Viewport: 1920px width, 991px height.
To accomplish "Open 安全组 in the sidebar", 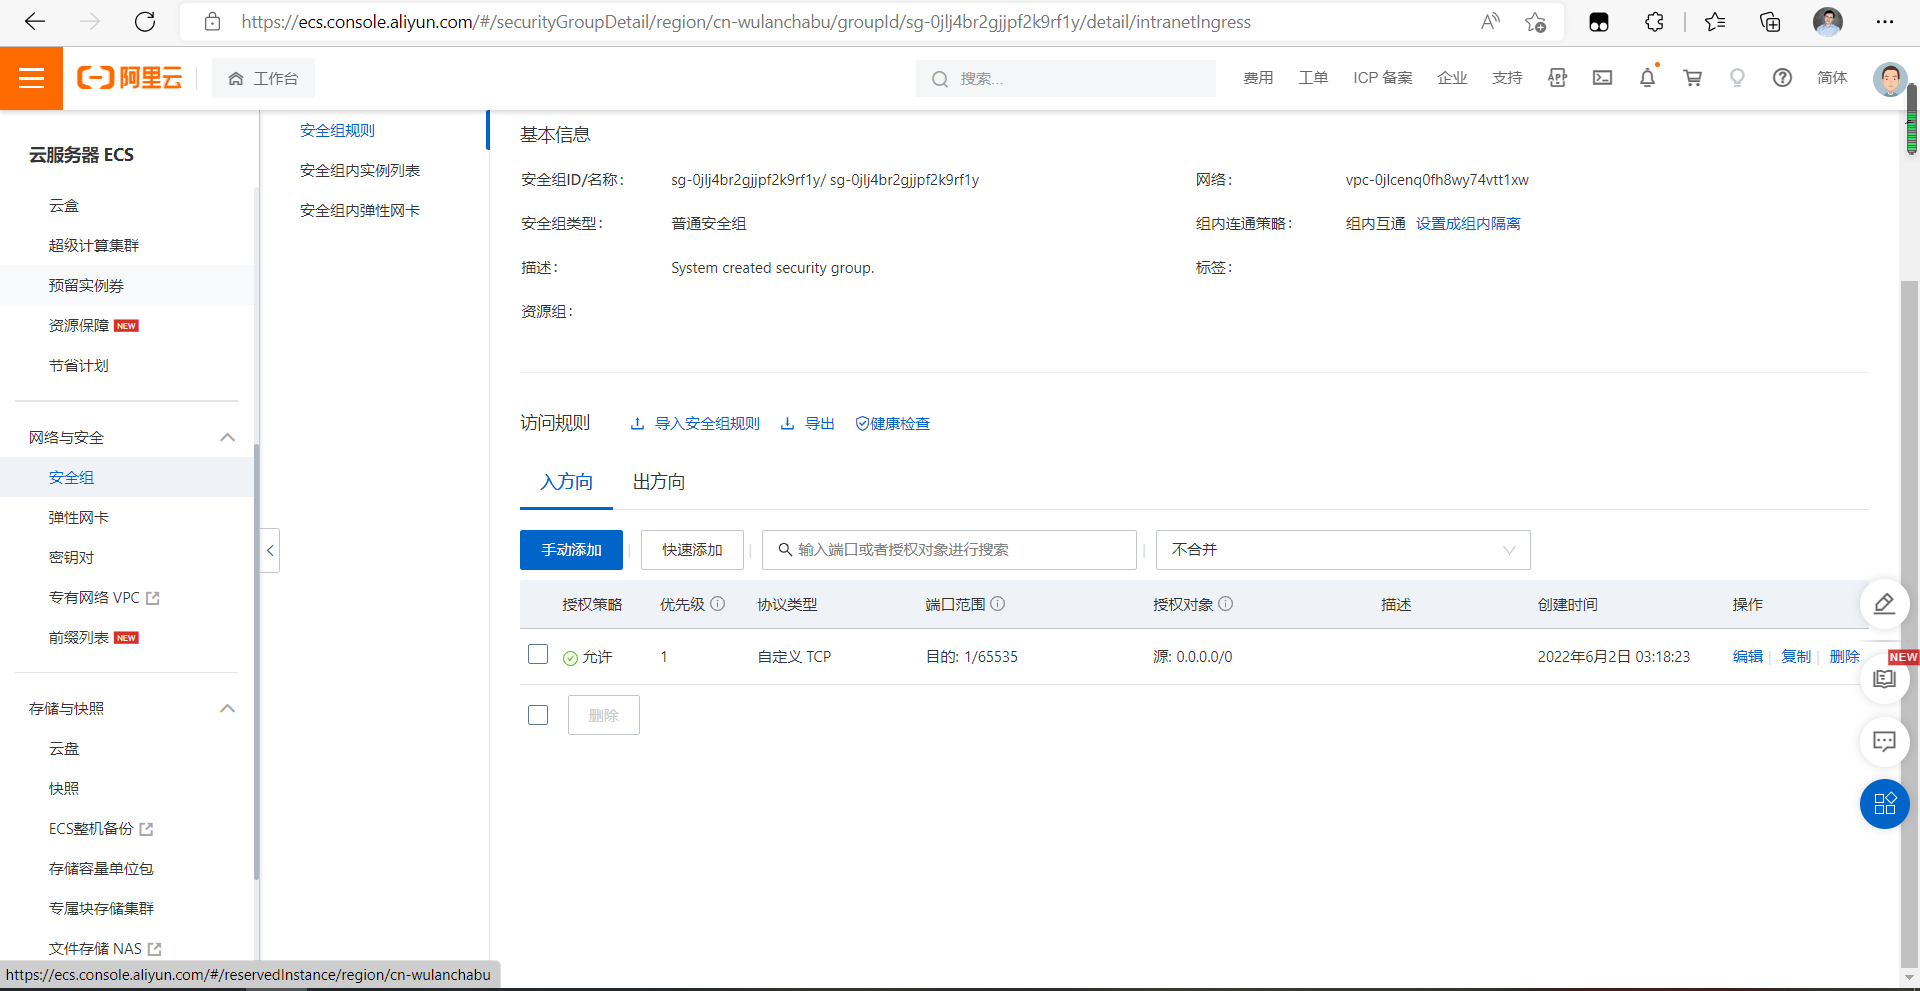I will [x=72, y=477].
